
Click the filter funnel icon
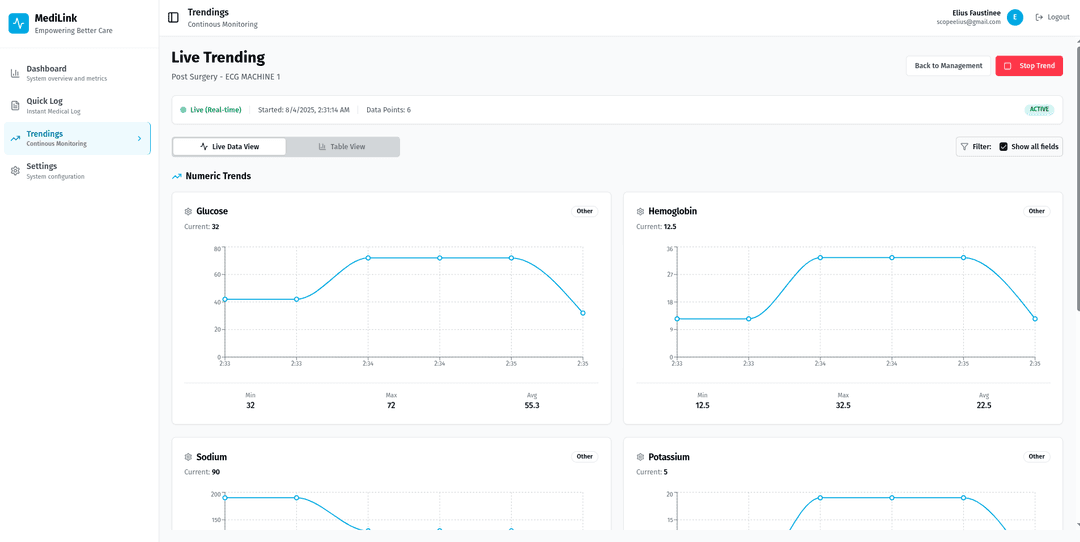pos(964,147)
